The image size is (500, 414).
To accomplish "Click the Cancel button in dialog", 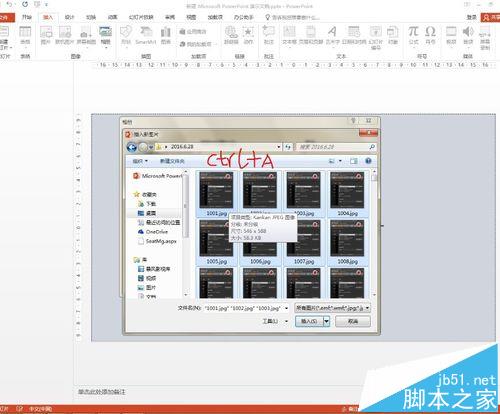I will 353,321.
